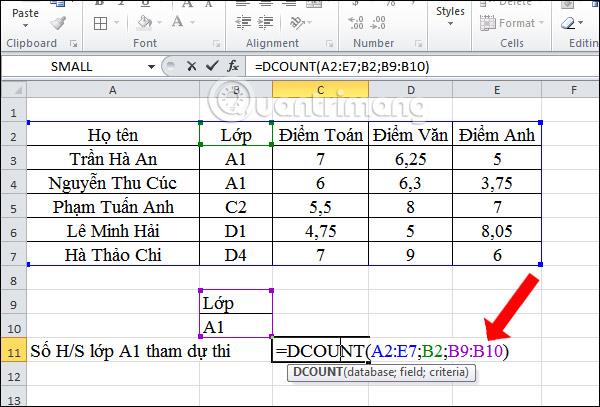
Task: Open Font Color dropdown arrow
Action: (192, 23)
